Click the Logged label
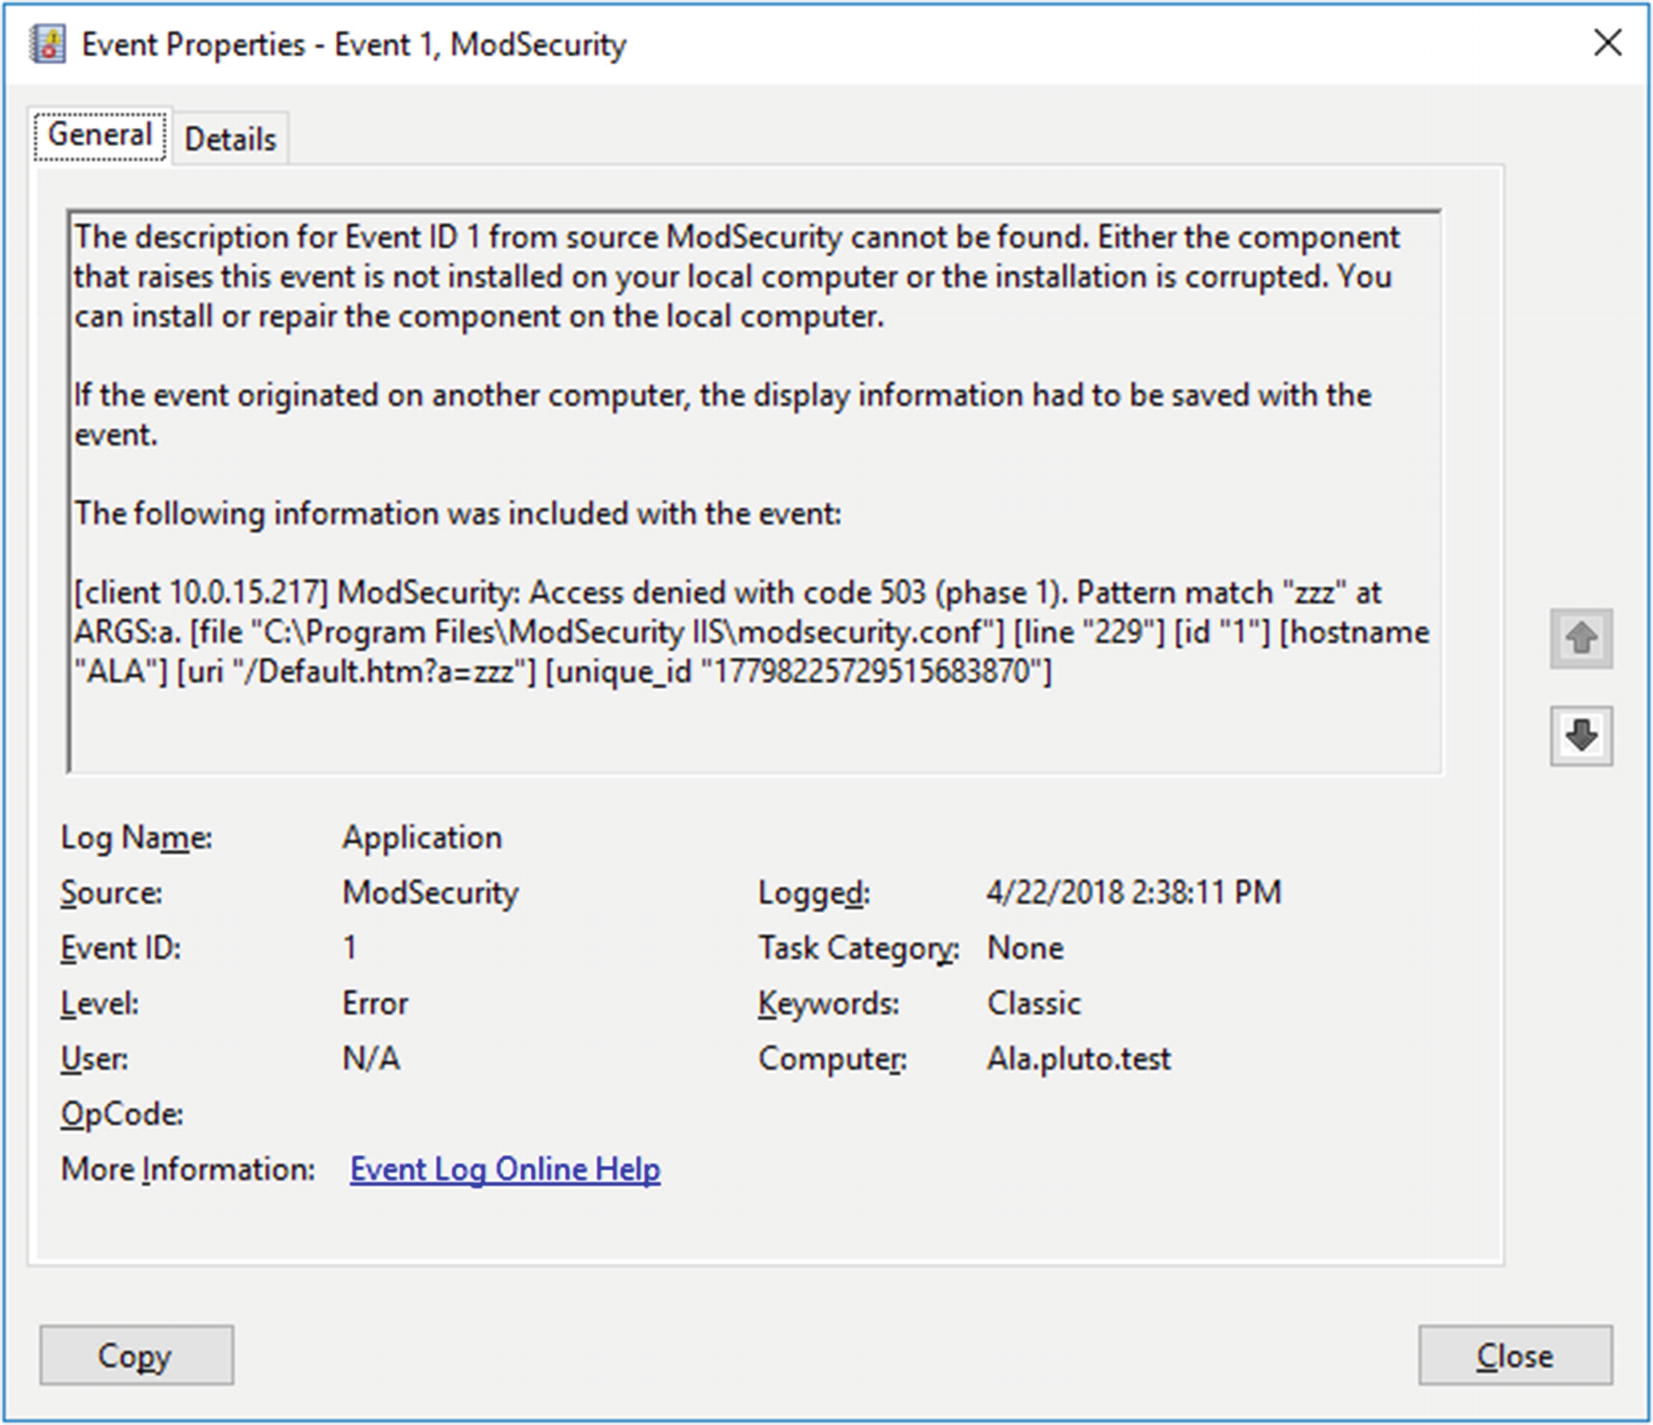 coord(814,893)
